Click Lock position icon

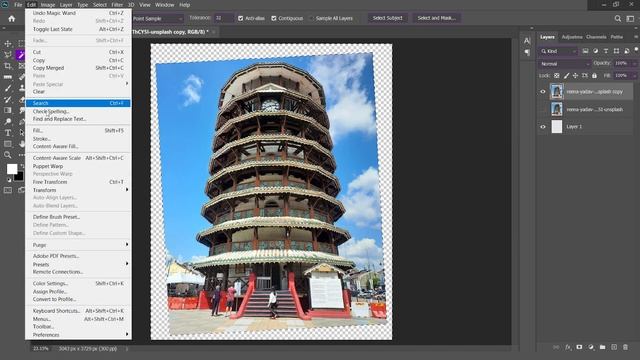[x=576, y=76]
